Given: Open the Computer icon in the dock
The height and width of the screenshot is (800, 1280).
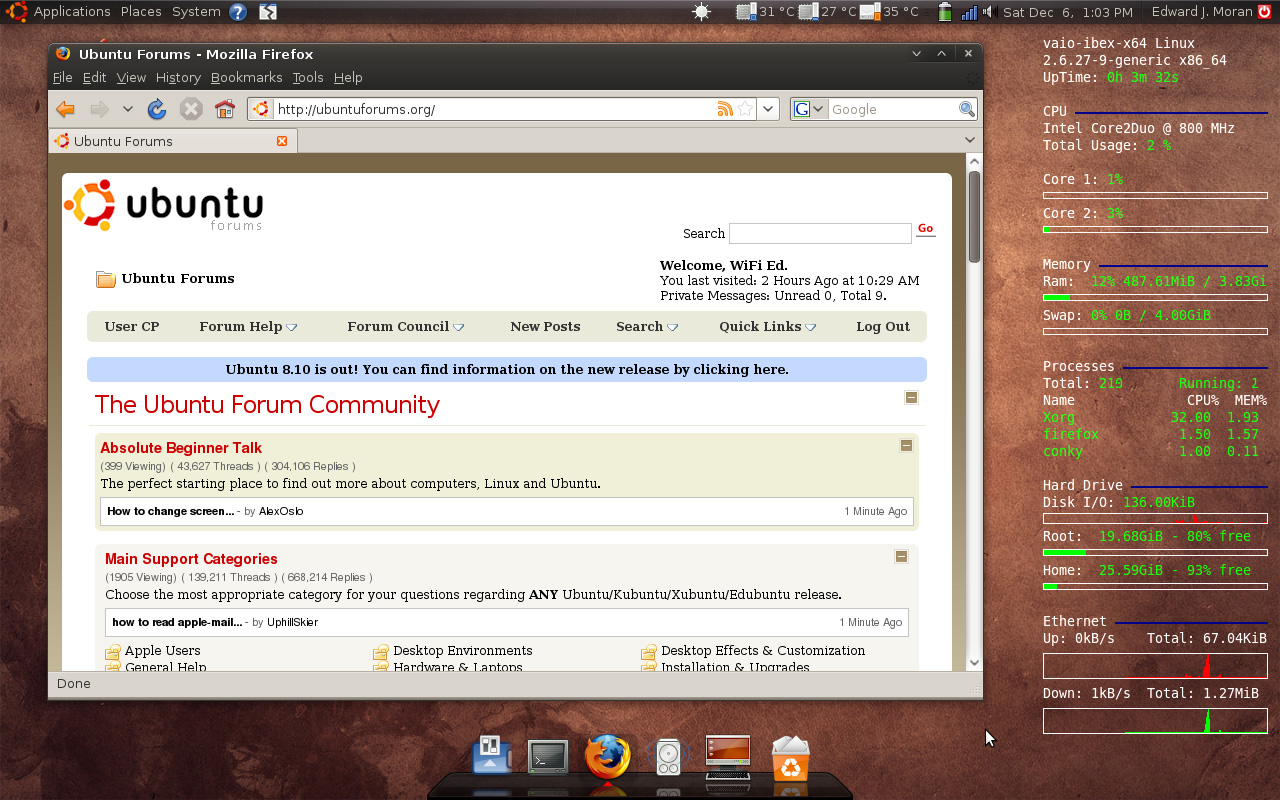Looking at the screenshot, I should (728, 757).
